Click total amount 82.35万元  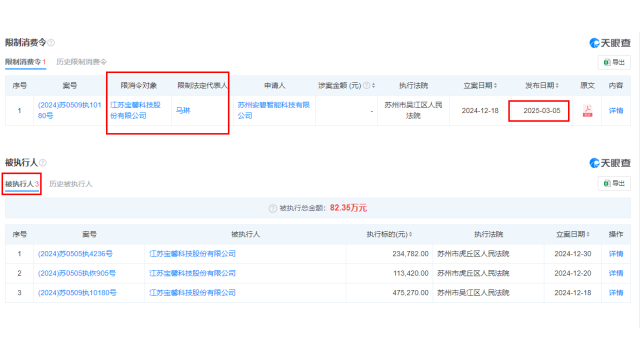coord(349,208)
